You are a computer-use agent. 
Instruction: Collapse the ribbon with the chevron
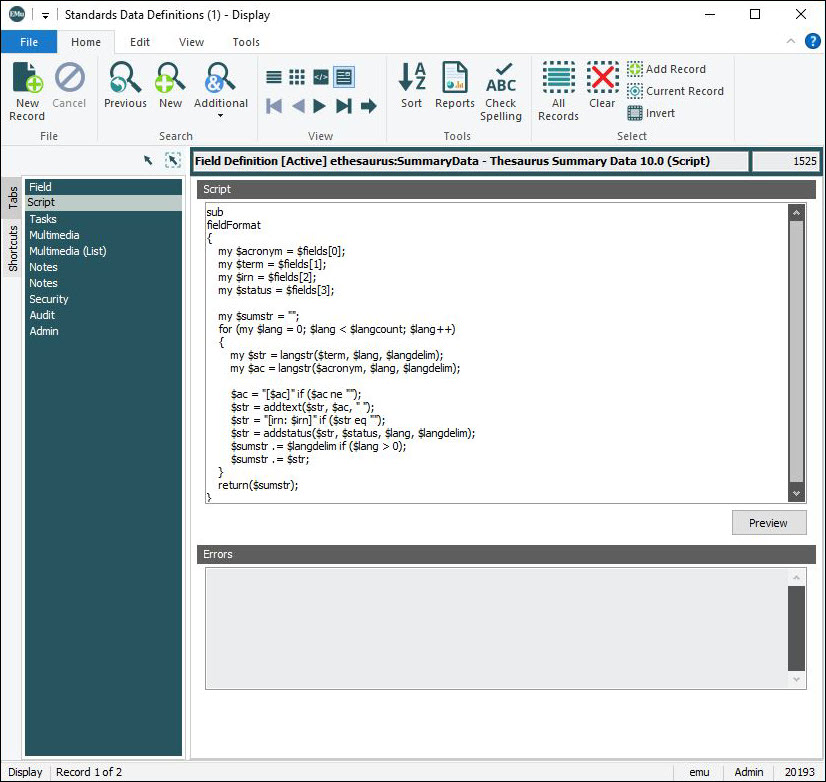(x=791, y=42)
